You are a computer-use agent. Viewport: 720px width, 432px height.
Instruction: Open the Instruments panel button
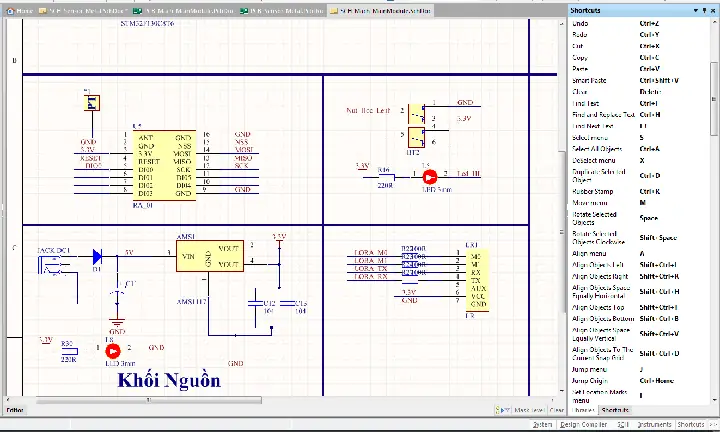(654, 425)
